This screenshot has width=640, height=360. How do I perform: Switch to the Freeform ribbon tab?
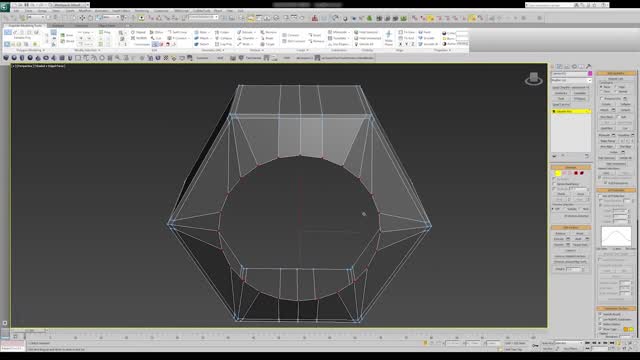pyautogui.click(x=58, y=26)
